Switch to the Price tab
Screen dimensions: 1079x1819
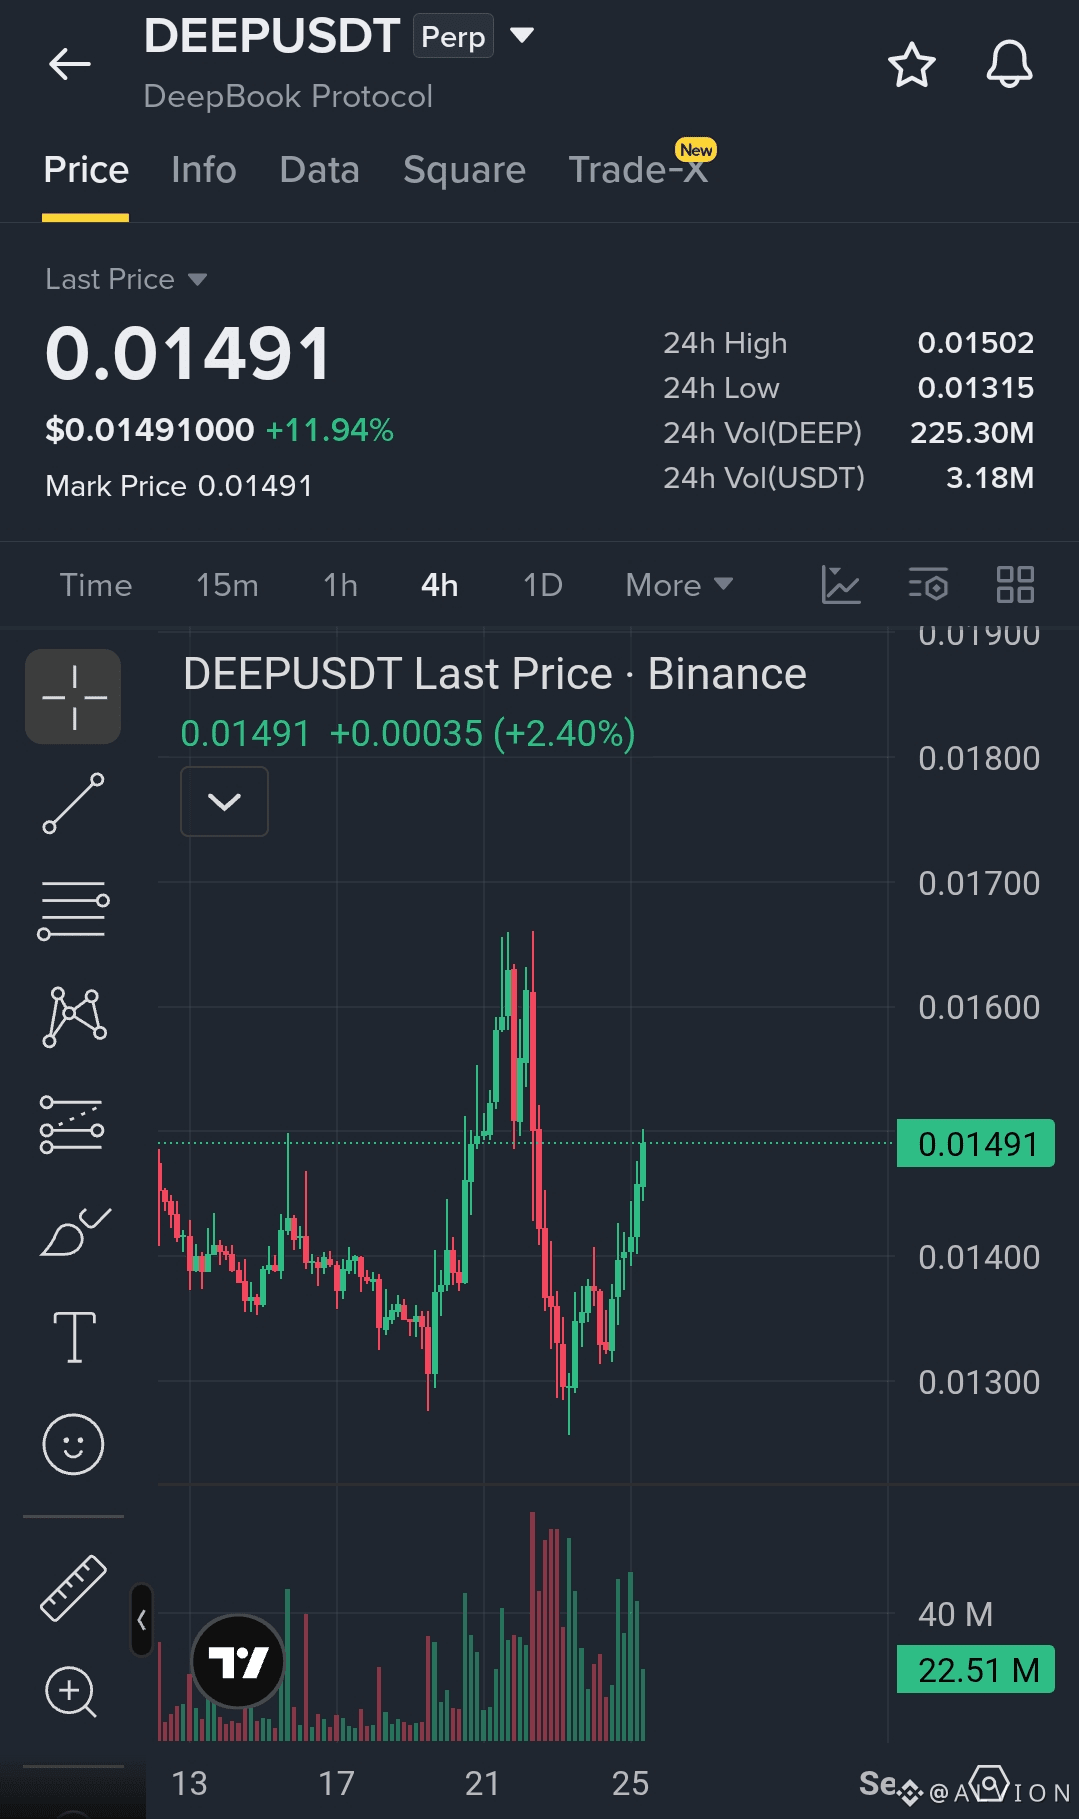(86, 170)
